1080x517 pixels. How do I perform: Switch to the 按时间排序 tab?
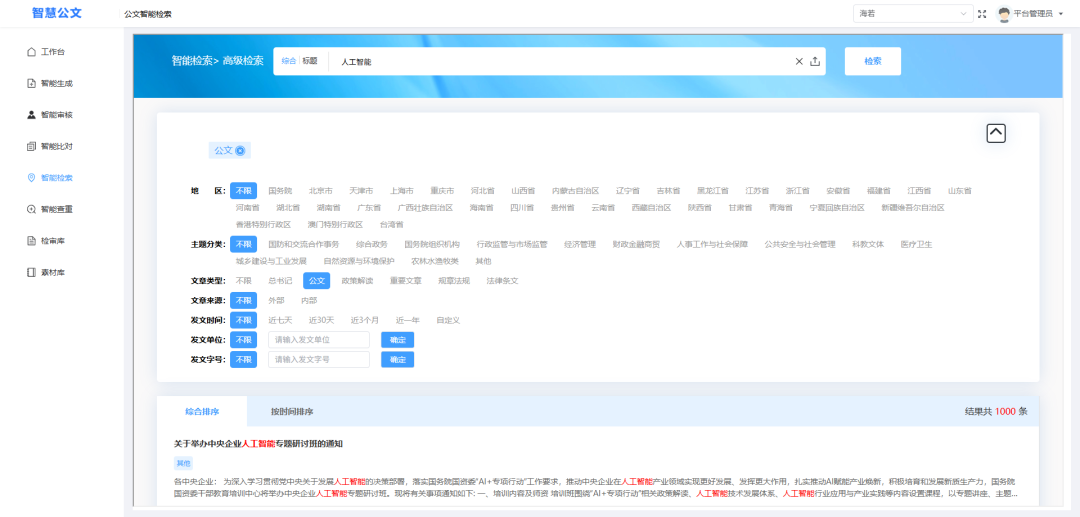[292, 411]
